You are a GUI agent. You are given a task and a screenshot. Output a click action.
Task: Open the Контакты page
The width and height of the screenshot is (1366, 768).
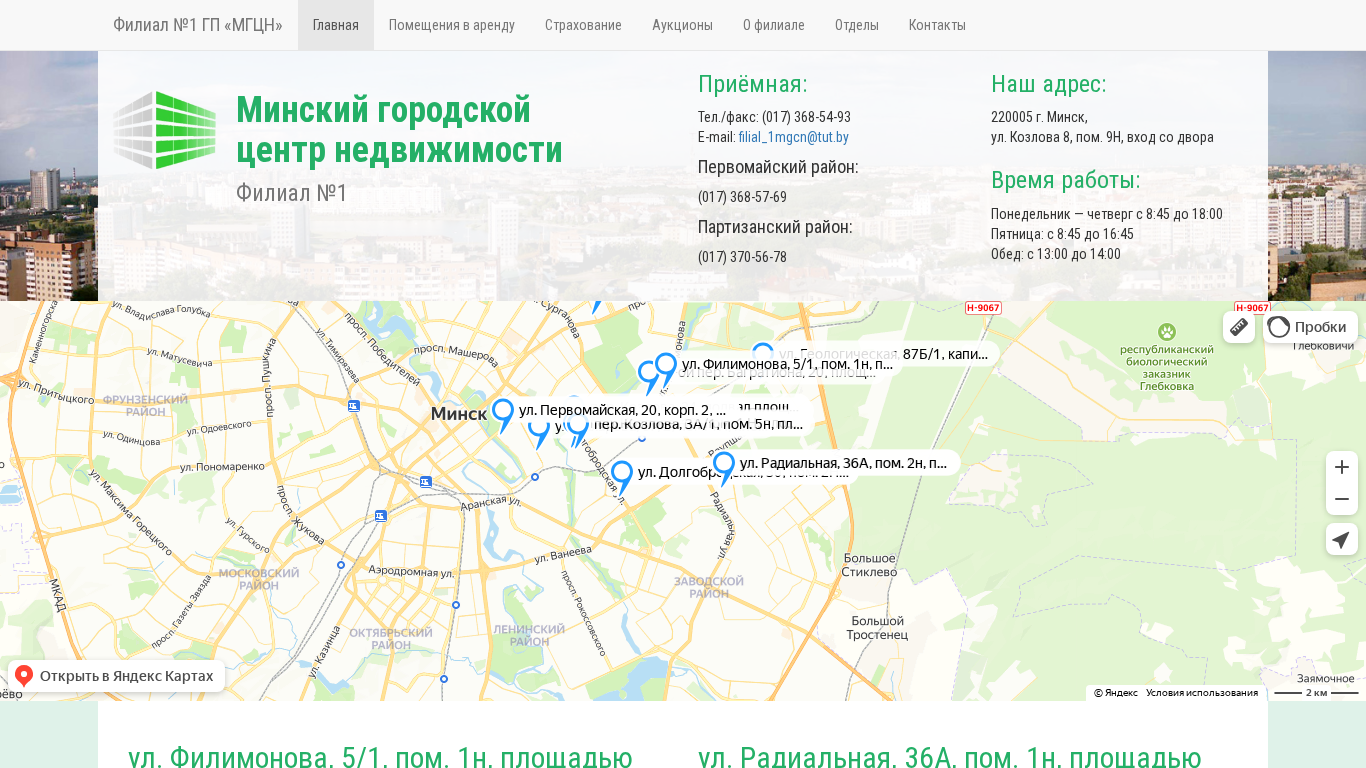(x=937, y=25)
